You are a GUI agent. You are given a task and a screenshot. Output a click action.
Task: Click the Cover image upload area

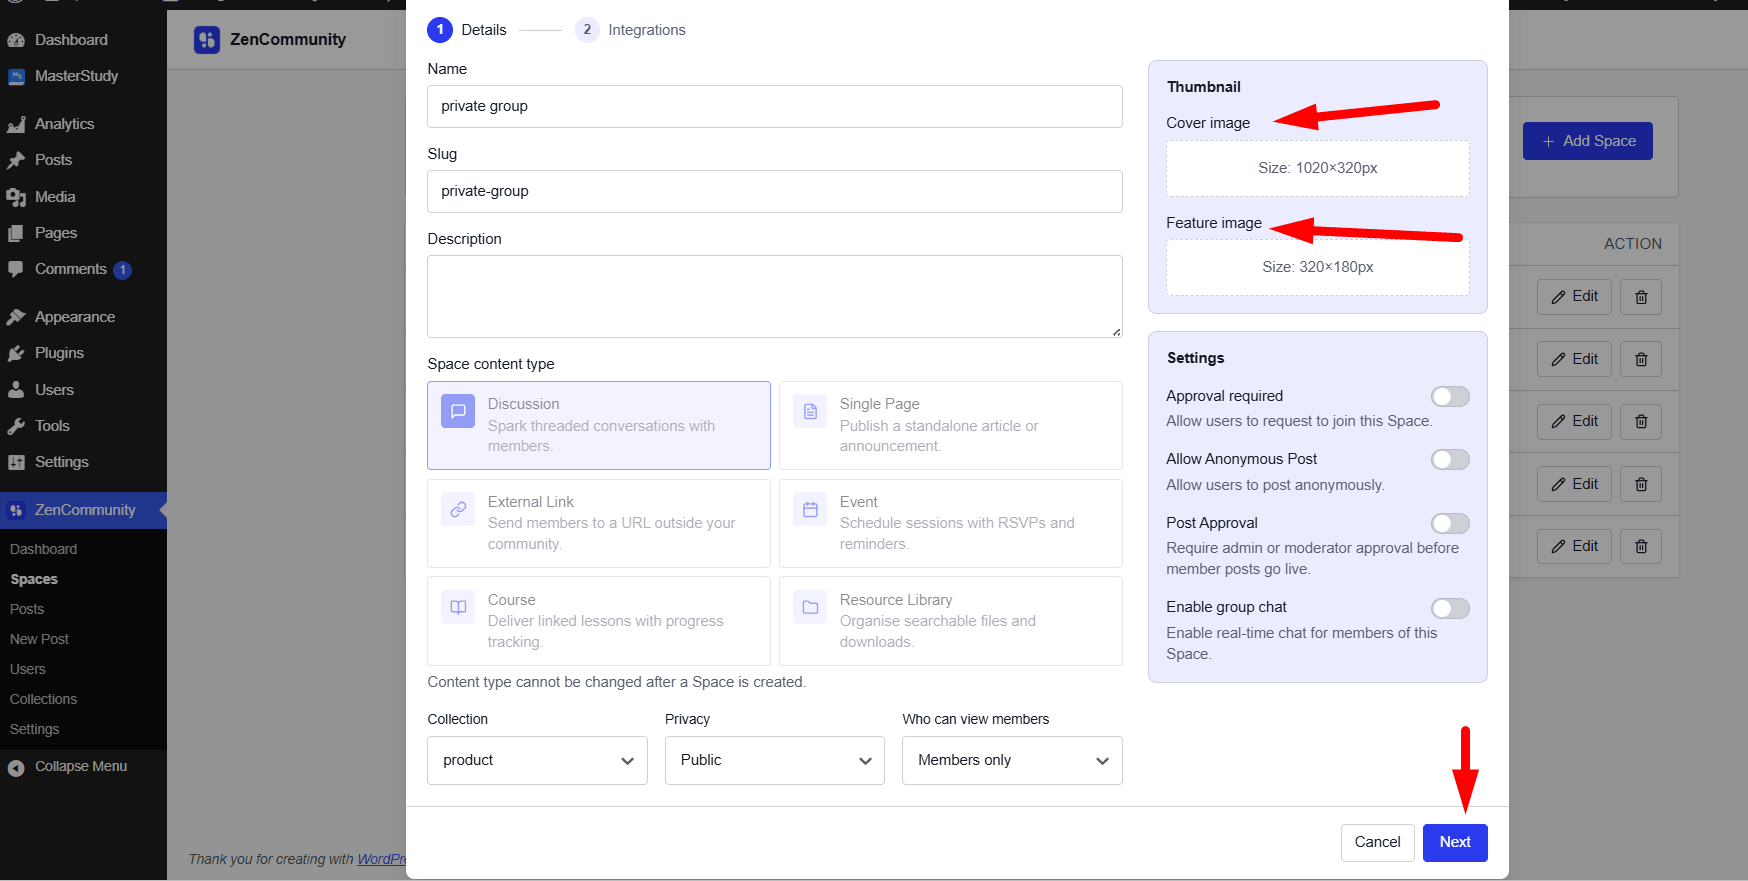(1318, 168)
